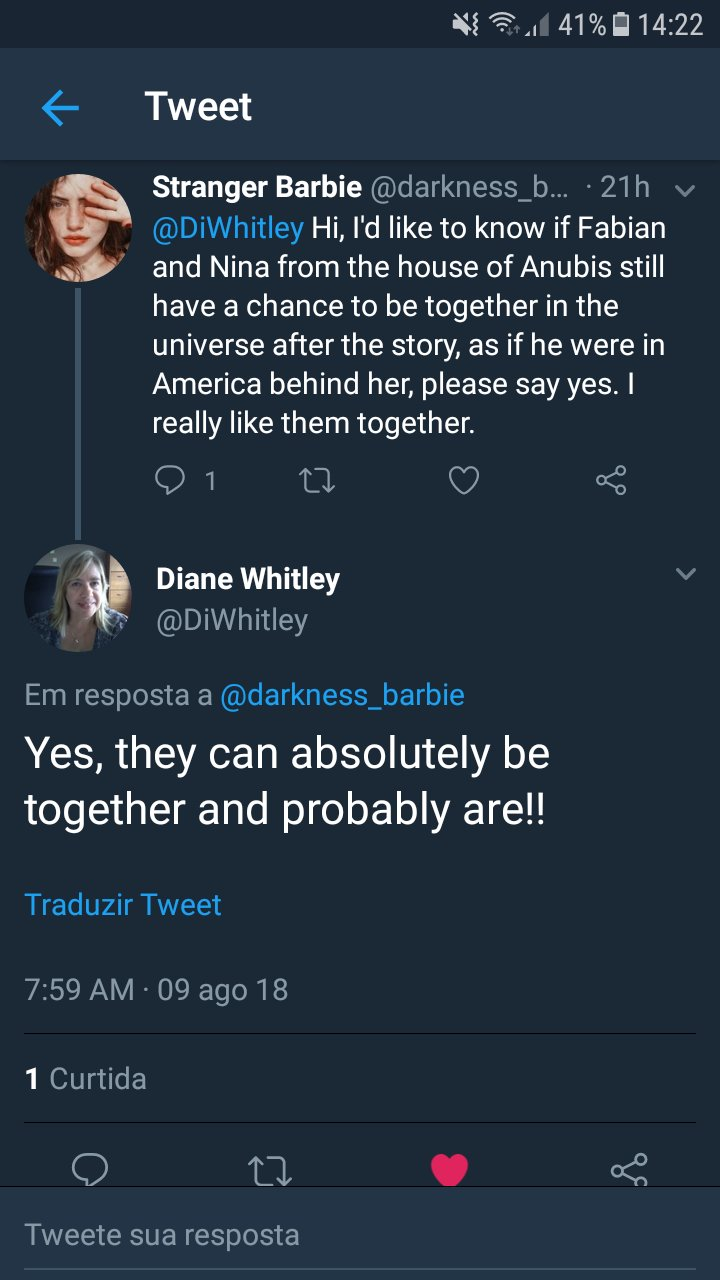Open options chevron on Diane Whitley's tweet
The width and height of the screenshot is (720, 1280).
[x=685, y=574]
